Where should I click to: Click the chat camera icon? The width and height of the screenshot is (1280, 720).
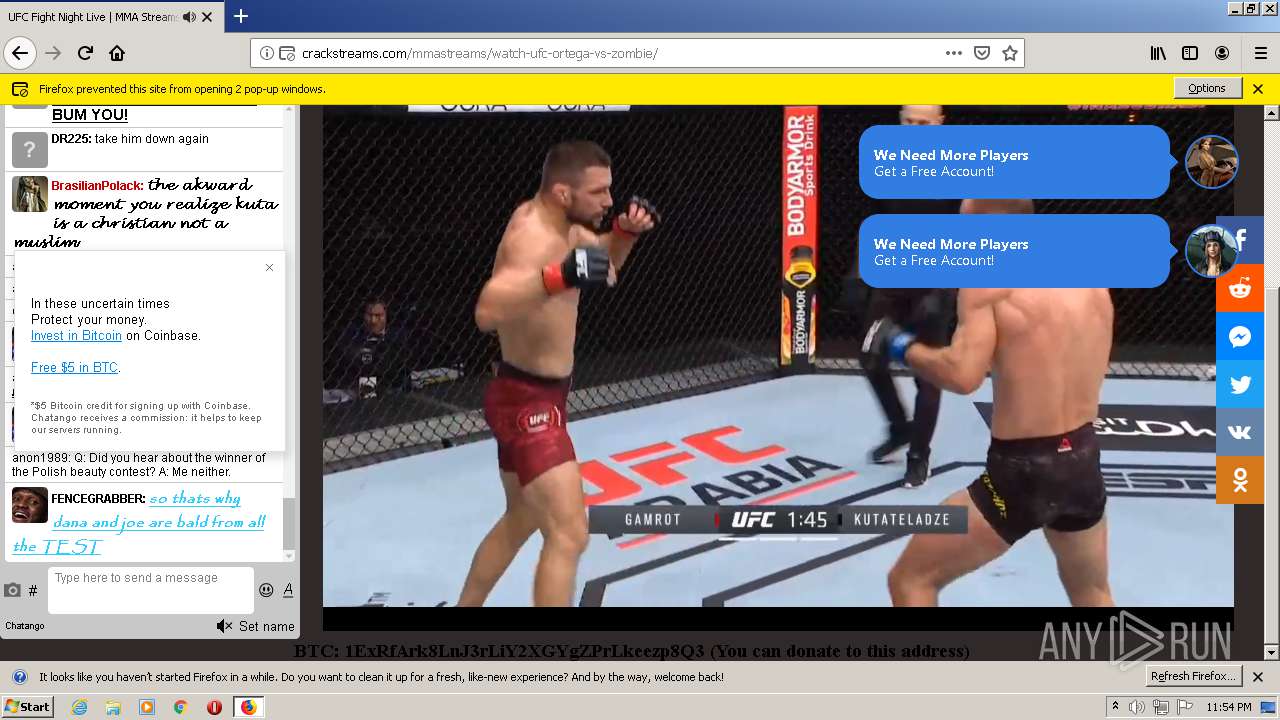(x=13, y=590)
